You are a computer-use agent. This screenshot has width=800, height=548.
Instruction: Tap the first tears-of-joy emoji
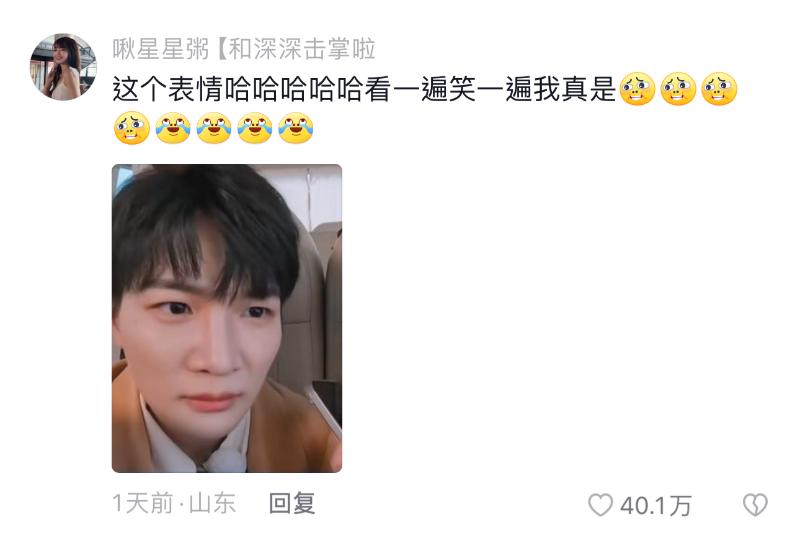(173, 128)
